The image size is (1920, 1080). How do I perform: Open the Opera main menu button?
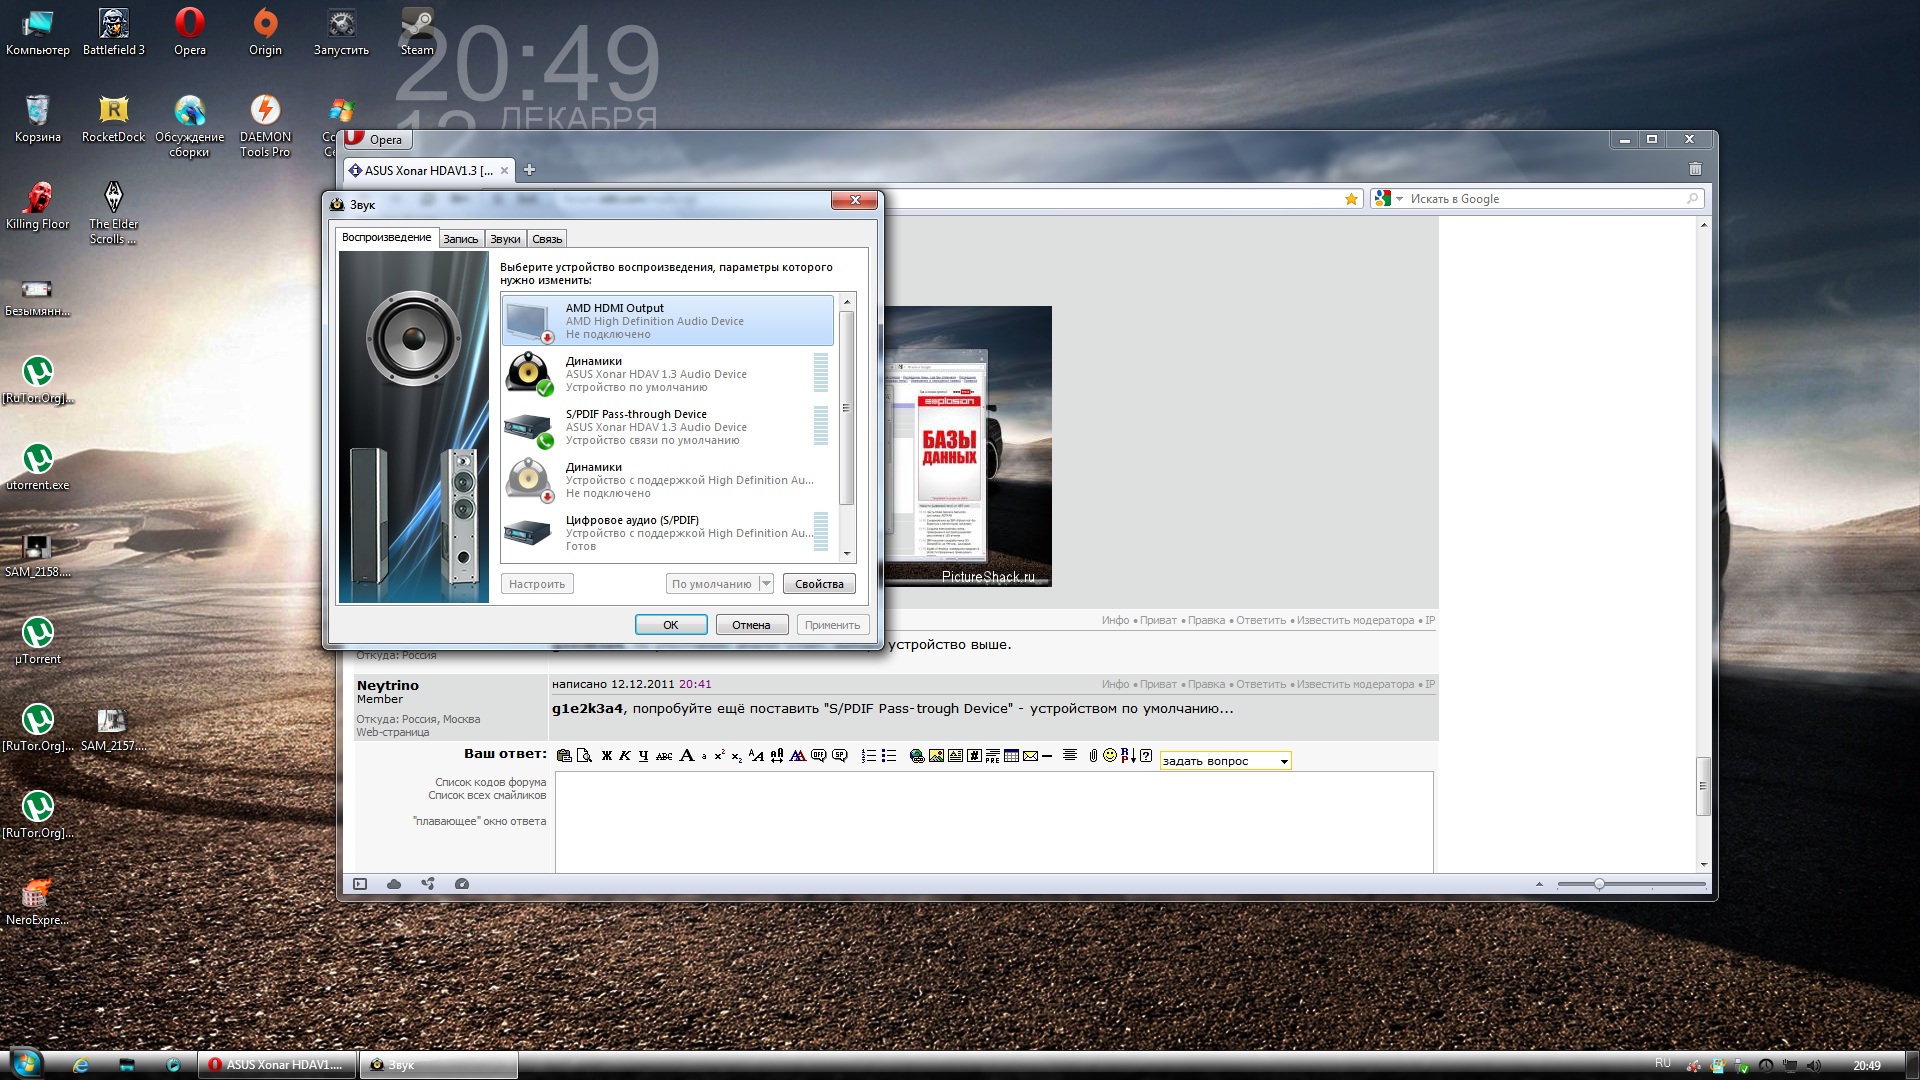pyautogui.click(x=378, y=139)
